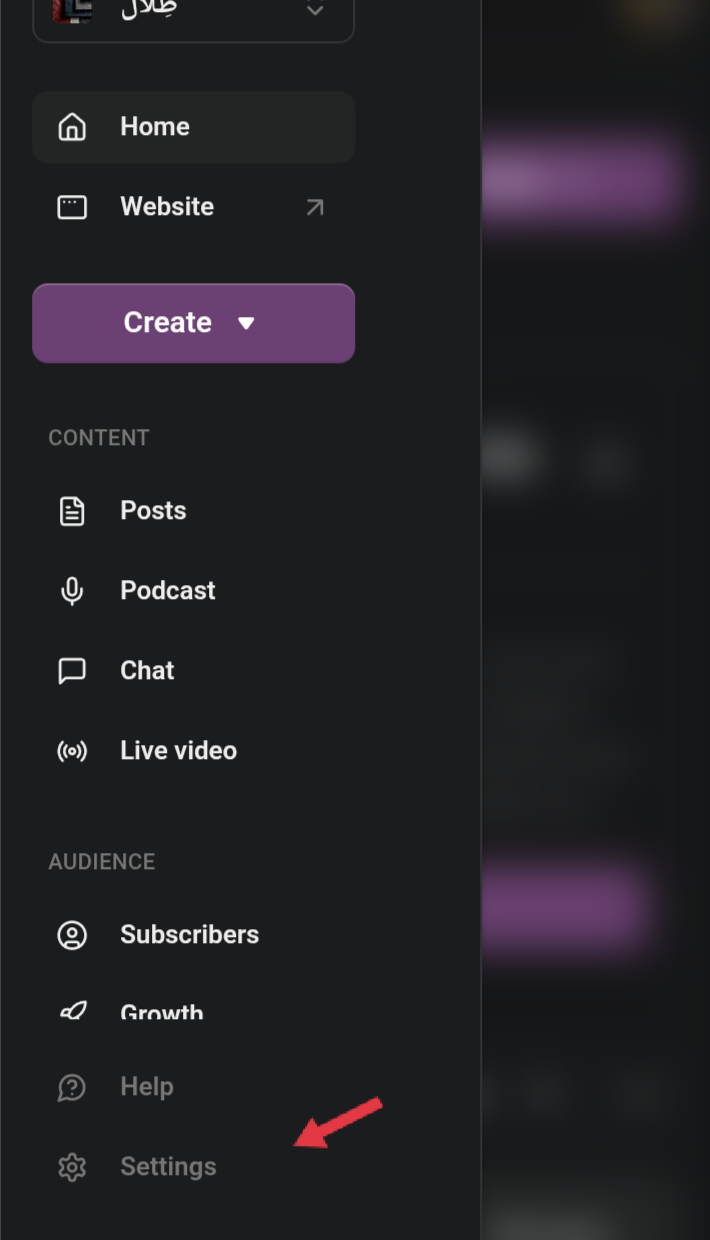710x1240 pixels.
Task: Click the Podcast microphone icon
Action: [x=72, y=591]
